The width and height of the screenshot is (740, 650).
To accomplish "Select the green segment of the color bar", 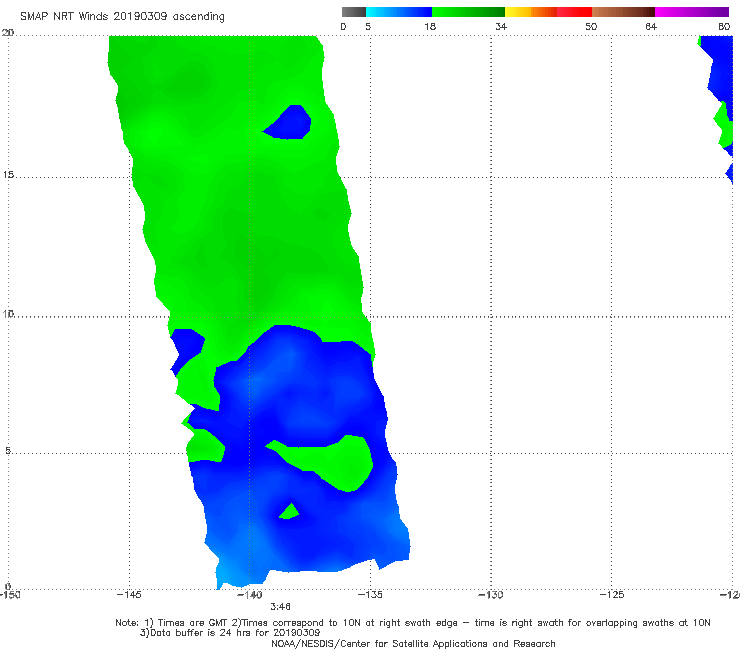I will coord(468,12).
